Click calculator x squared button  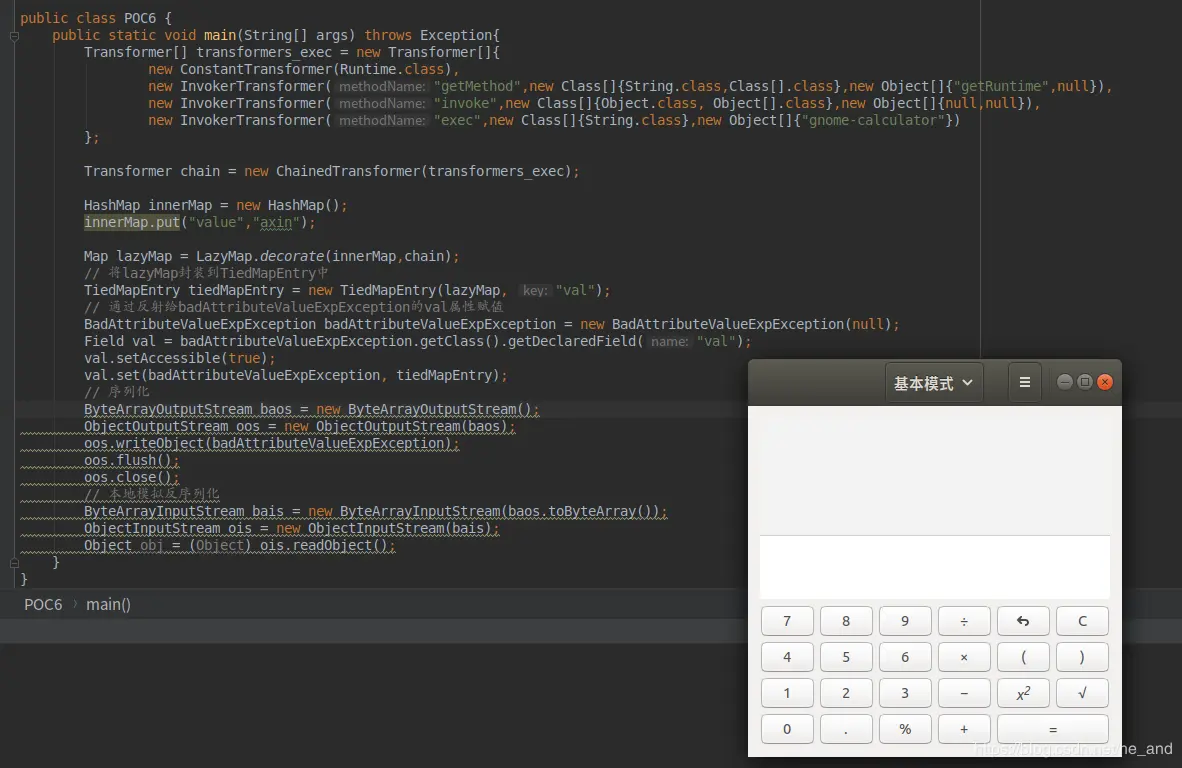(1023, 693)
